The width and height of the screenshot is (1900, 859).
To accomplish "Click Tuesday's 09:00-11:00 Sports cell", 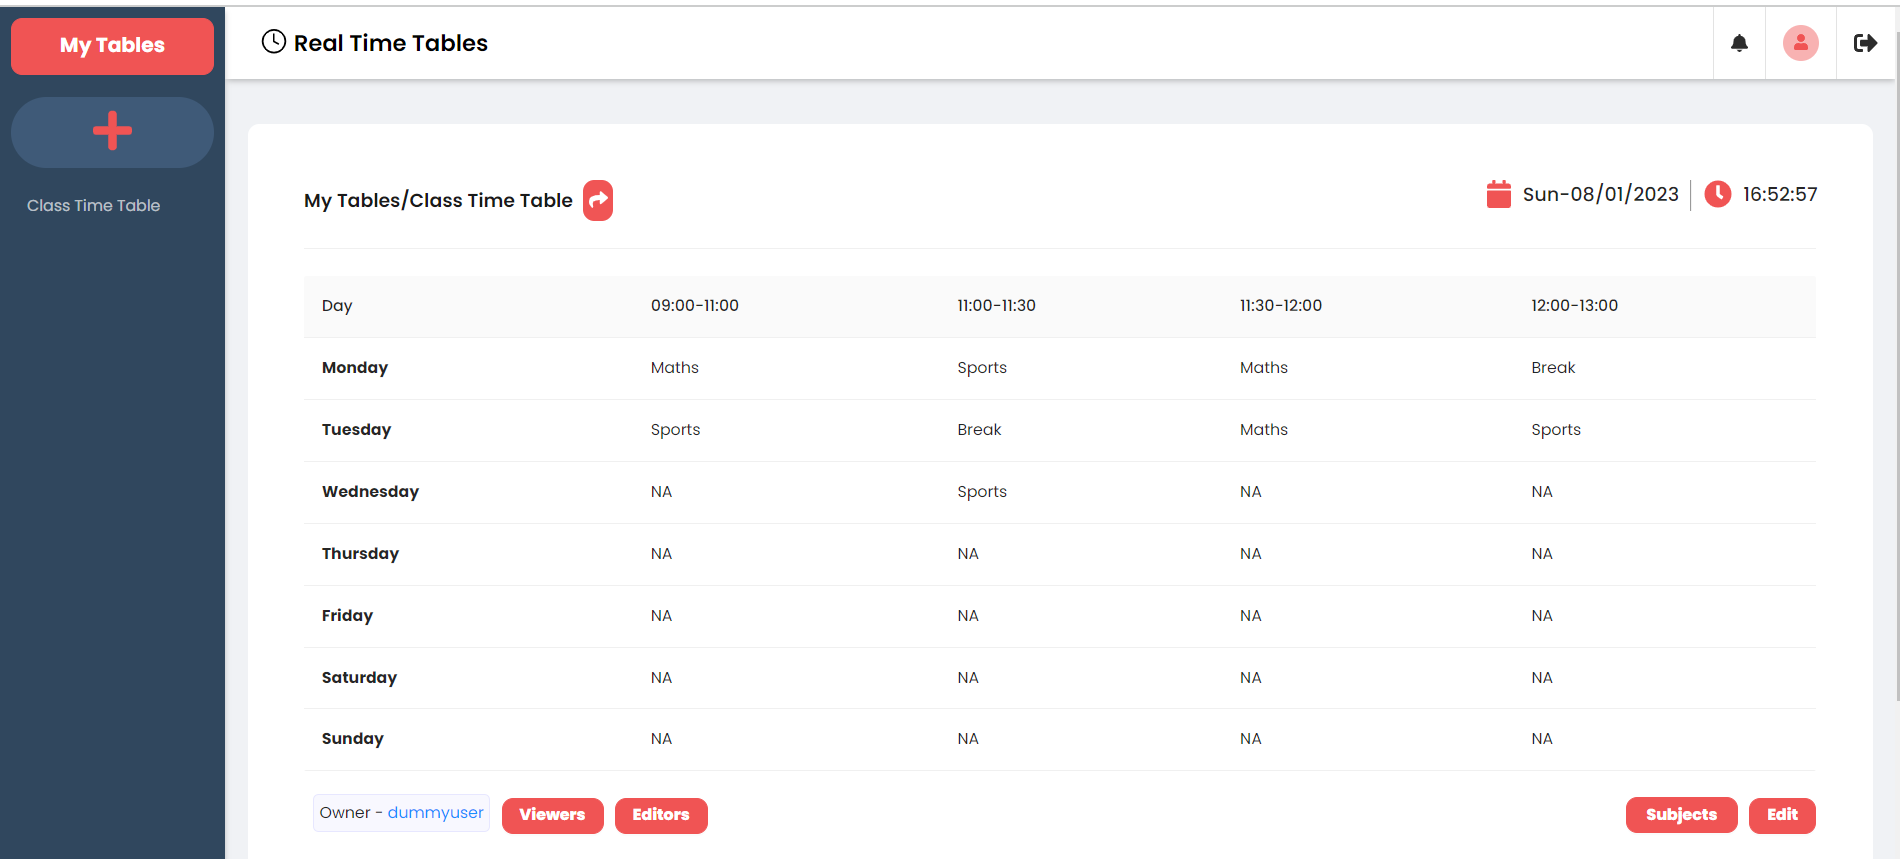I will (x=675, y=430).
